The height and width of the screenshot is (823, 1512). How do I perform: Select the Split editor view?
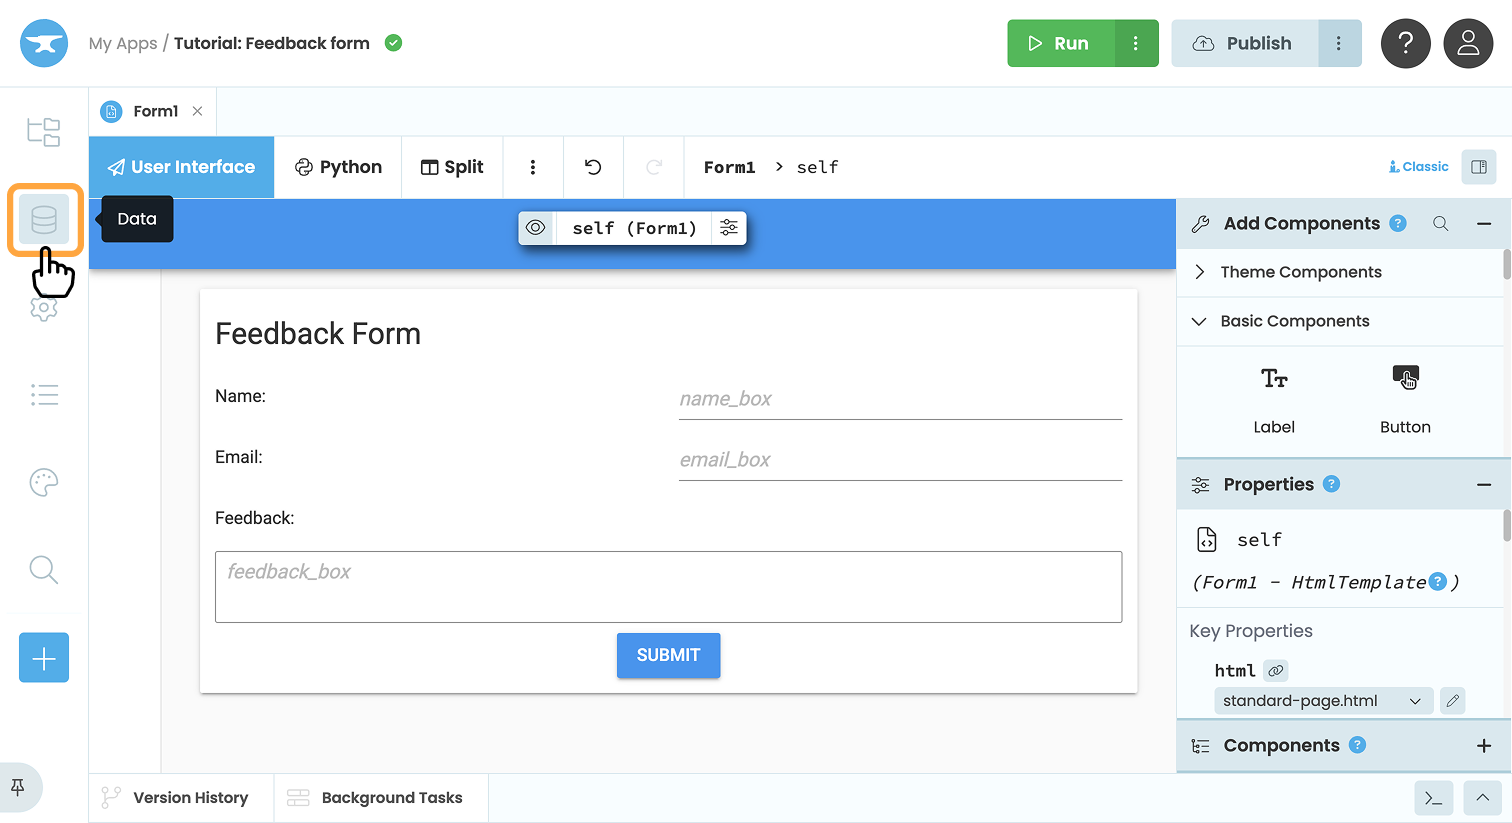(x=452, y=167)
